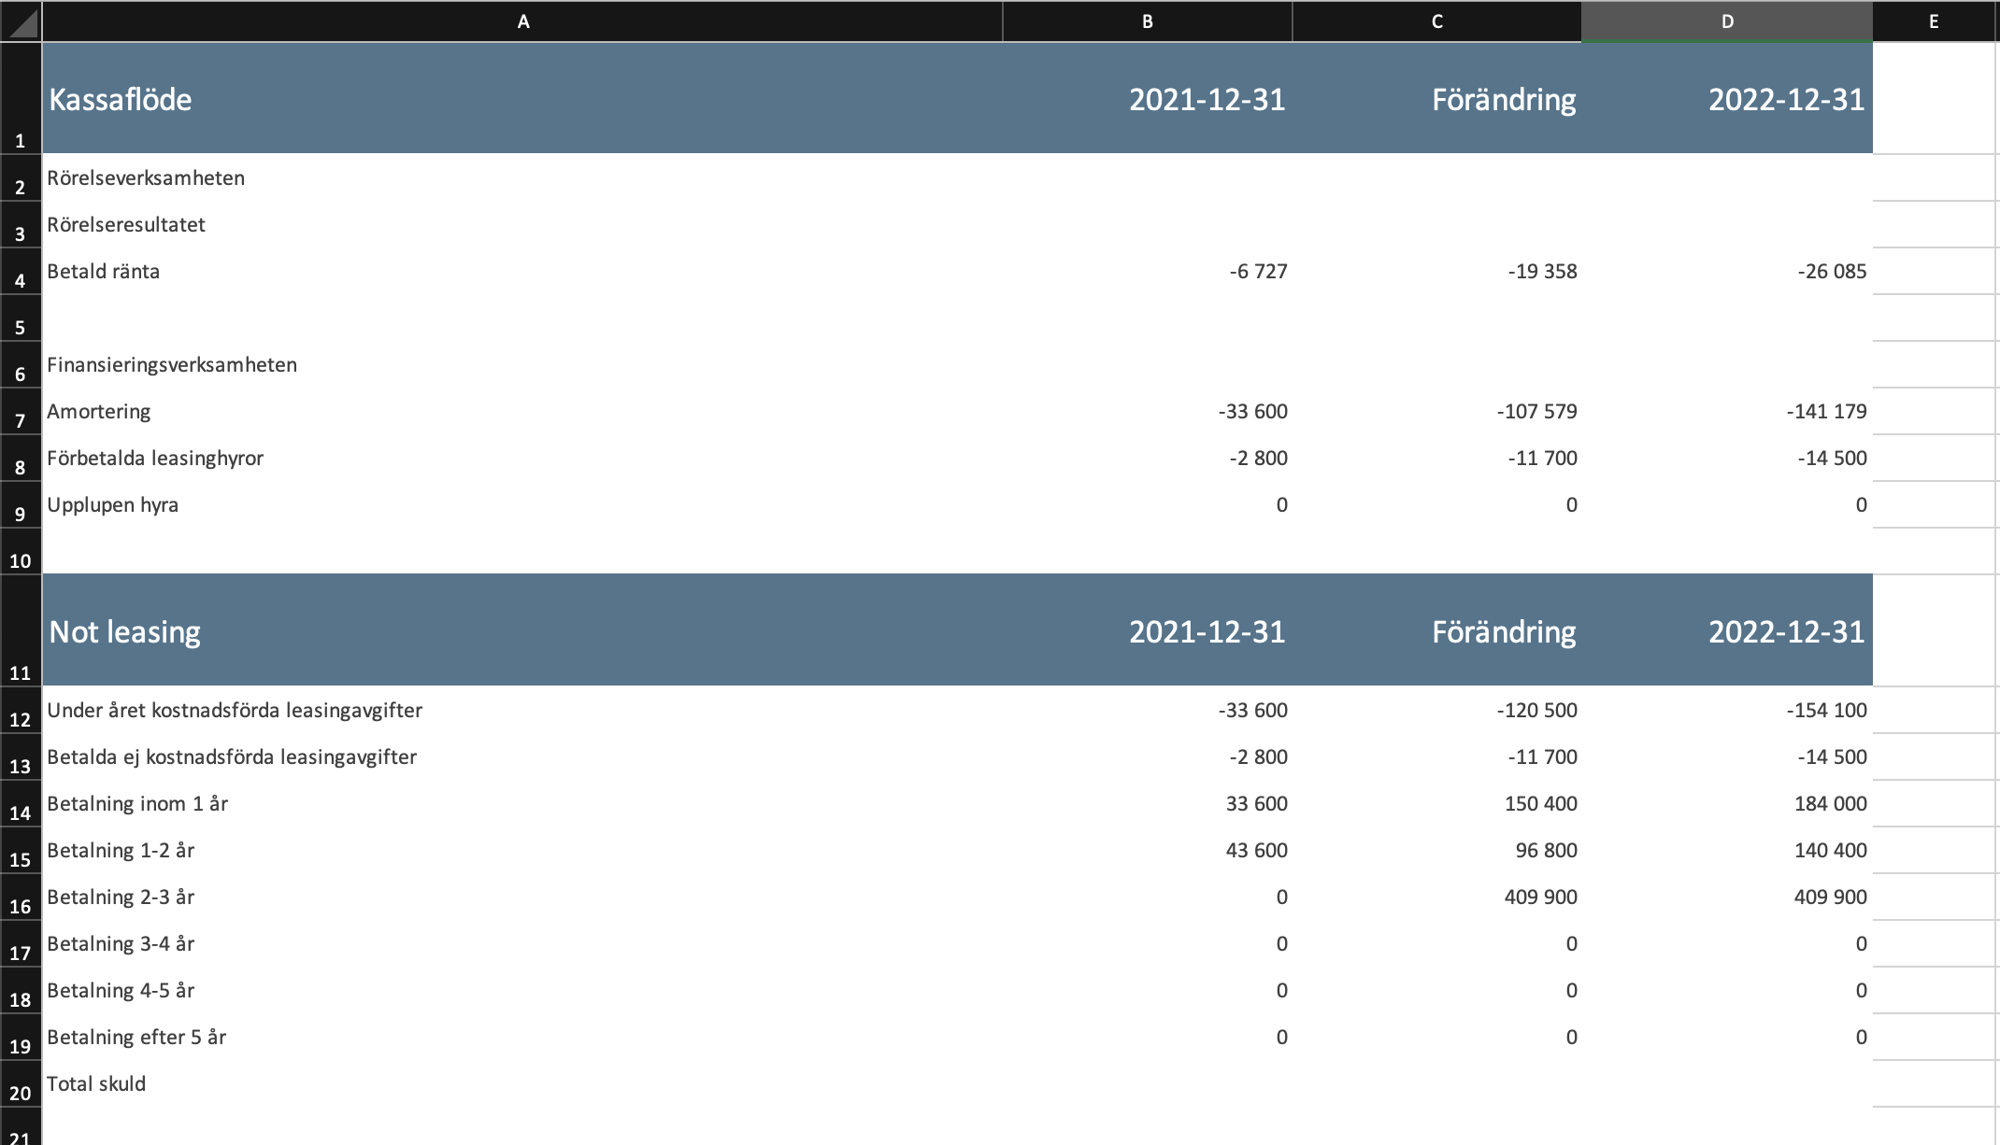Click Betalning 1-2 år value 43 600
Image resolution: width=2000 pixels, height=1145 pixels.
1256,850
